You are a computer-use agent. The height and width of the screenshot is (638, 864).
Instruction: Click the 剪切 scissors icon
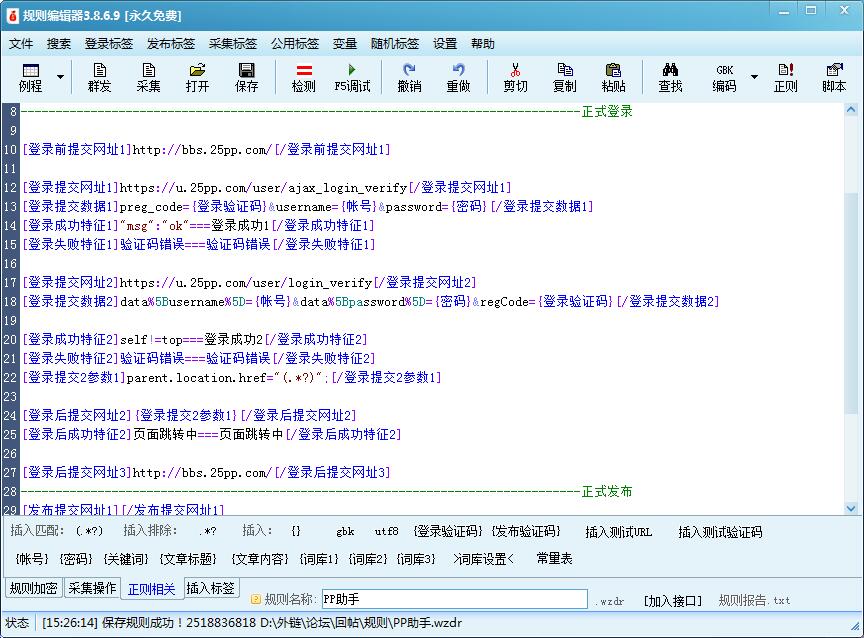[x=515, y=77]
